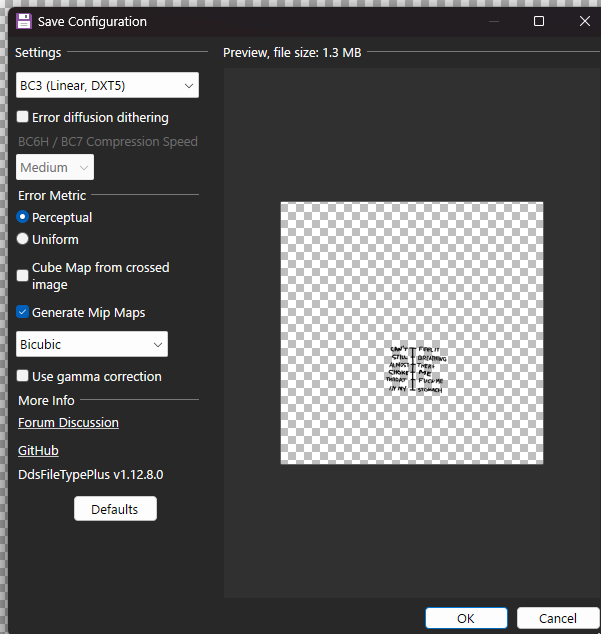Close the Save Configuration dialog
This screenshot has width=601, height=634.
585,21
